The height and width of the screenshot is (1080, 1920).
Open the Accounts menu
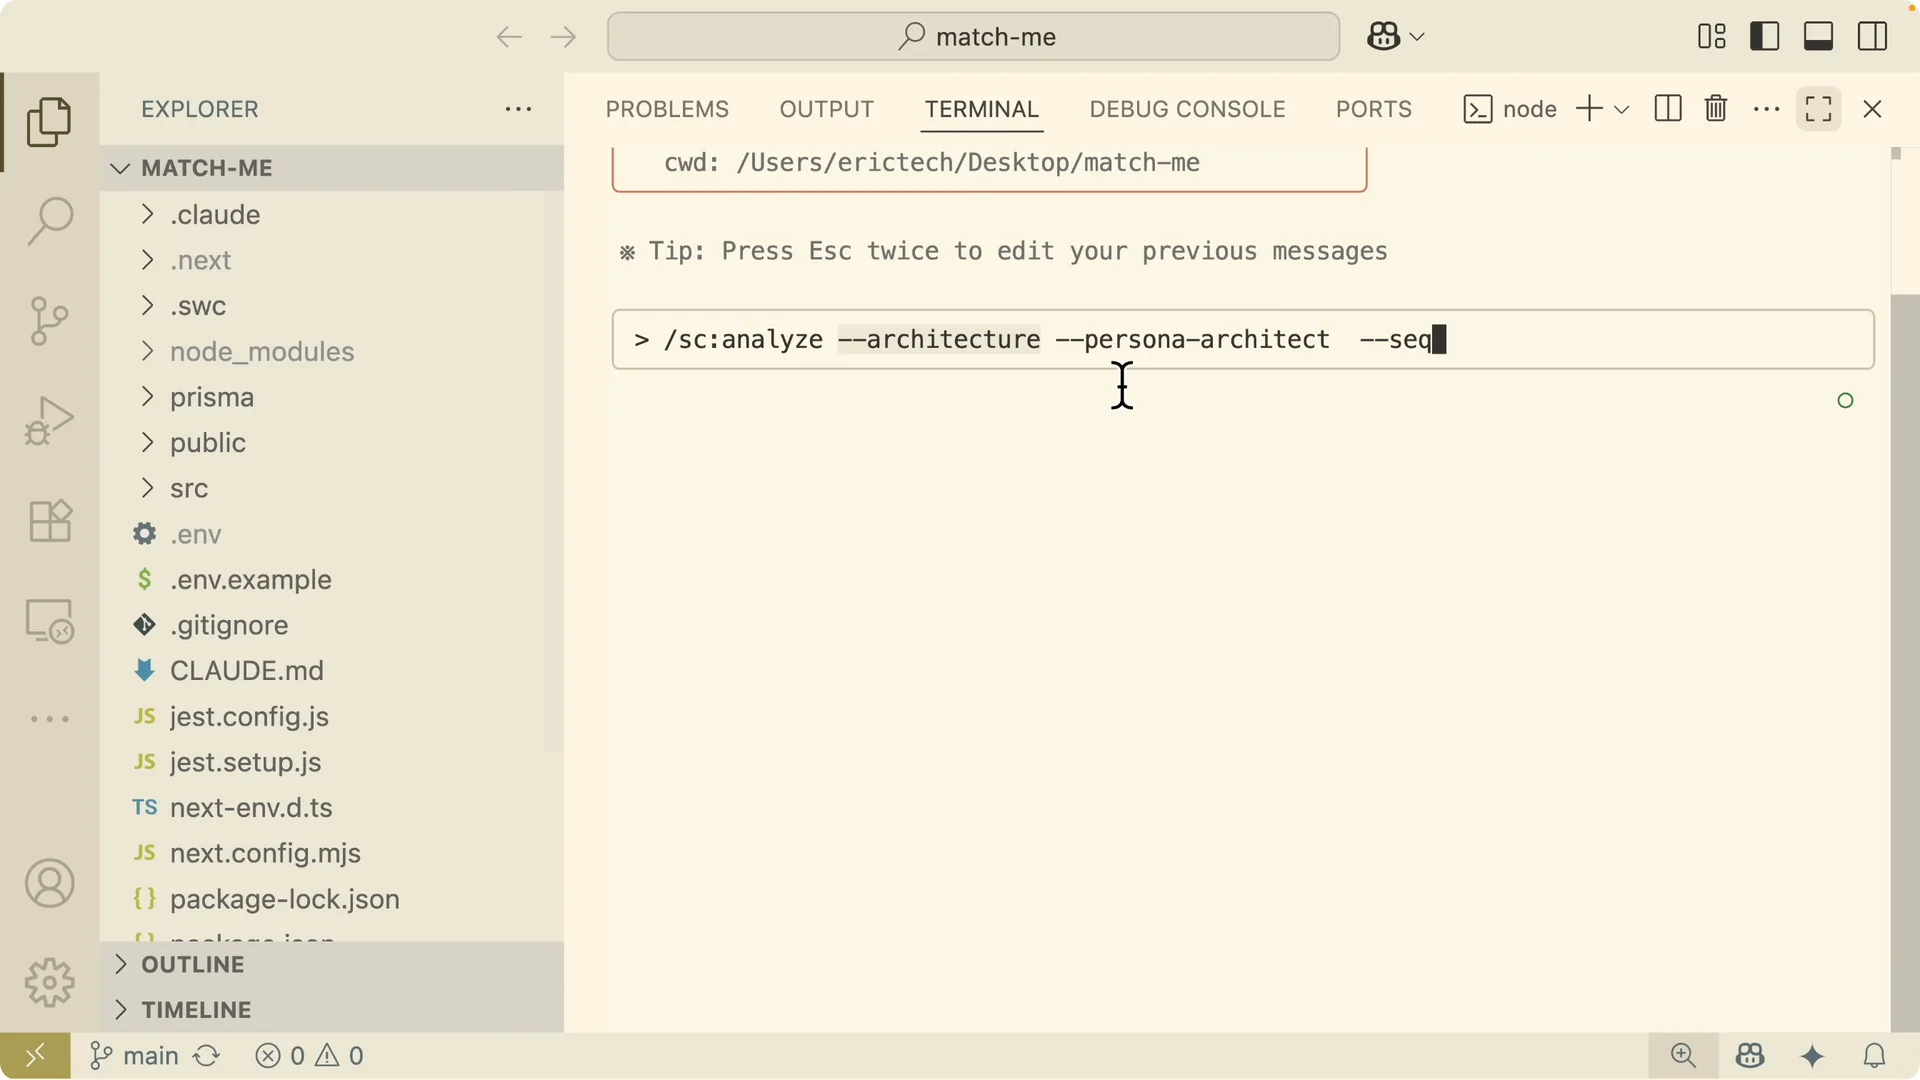[49, 884]
